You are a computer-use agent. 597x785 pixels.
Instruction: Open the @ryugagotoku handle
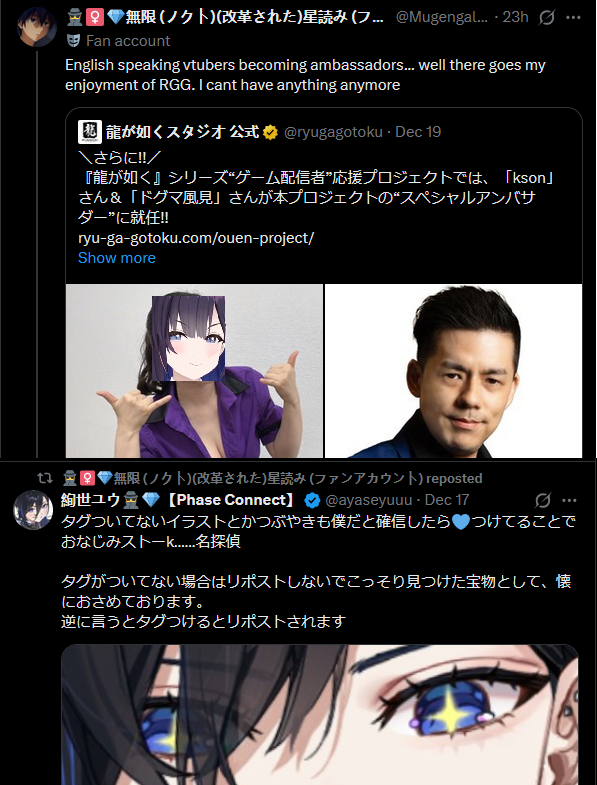[333, 132]
